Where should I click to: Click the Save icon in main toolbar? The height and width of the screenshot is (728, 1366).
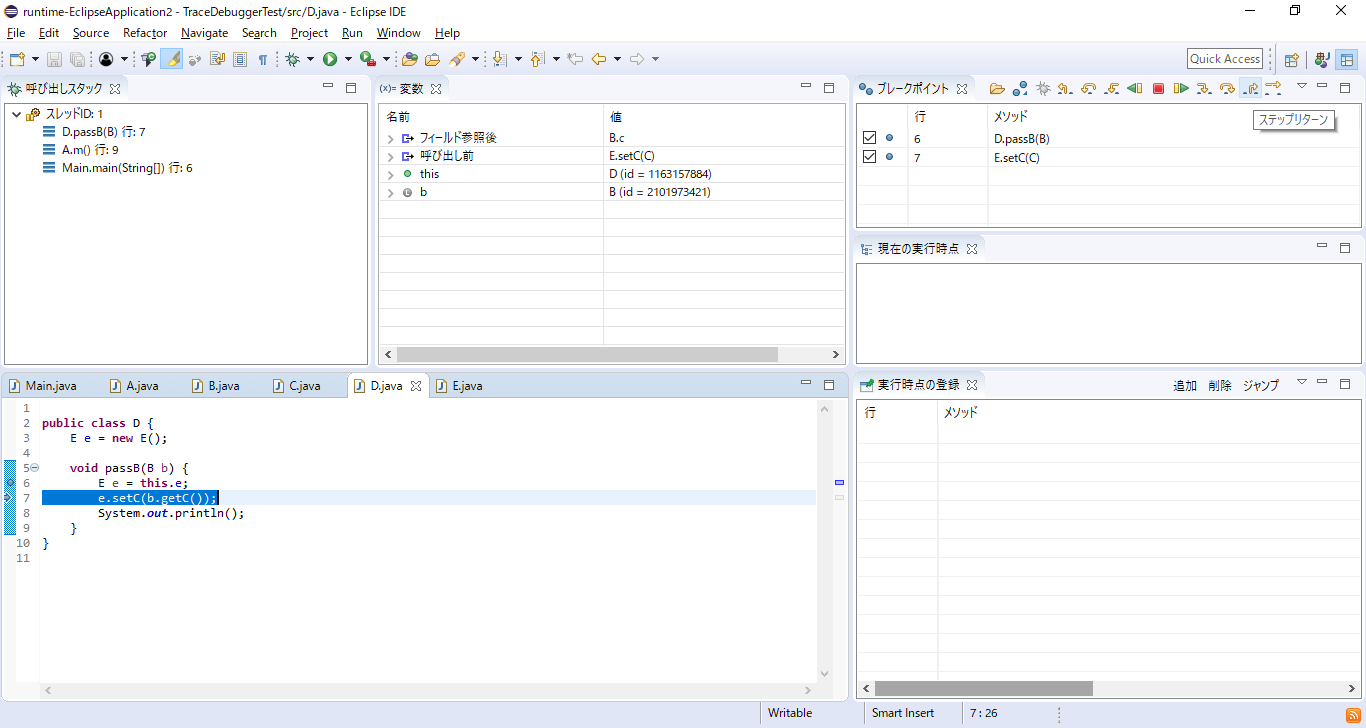pyautogui.click(x=54, y=60)
